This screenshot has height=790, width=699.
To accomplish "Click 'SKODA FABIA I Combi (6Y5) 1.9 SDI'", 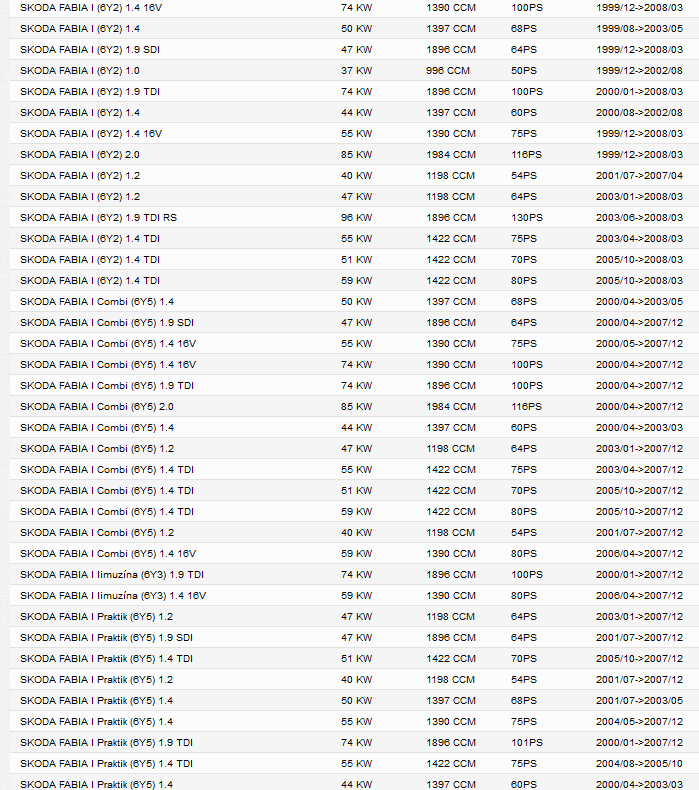I will pyautogui.click(x=107, y=322).
